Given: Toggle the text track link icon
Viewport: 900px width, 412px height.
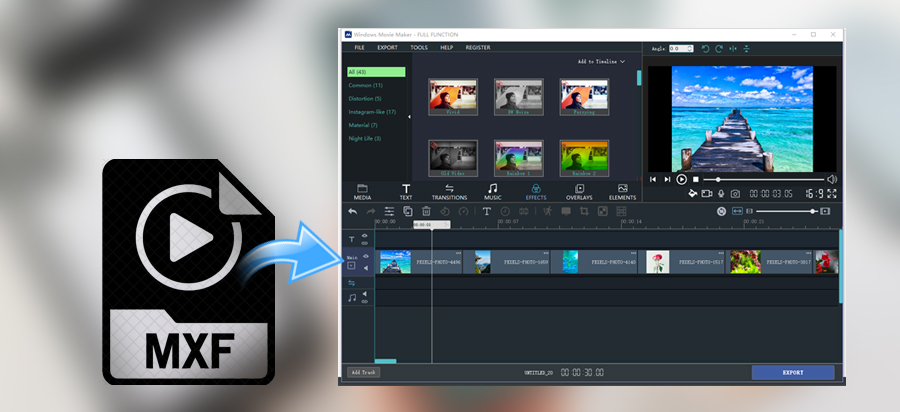Looking at the screenshot, I should [x=364, y=243].
